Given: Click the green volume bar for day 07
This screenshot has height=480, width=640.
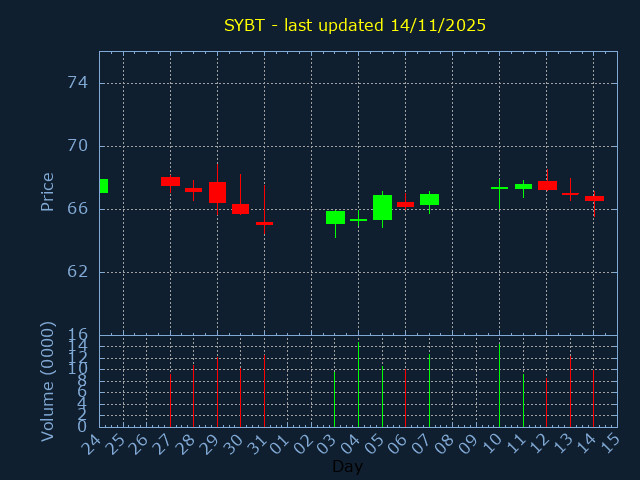Looking at the screenshot, I should tap(429, 391).
